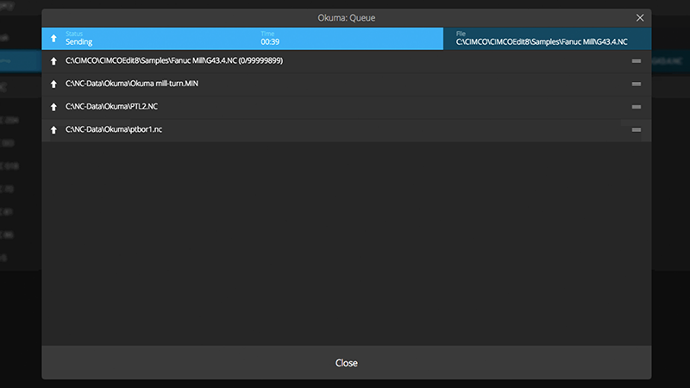
Task: Remove Okuma mill-turn.MIN using its minus icon
Action: pos(636,84)
